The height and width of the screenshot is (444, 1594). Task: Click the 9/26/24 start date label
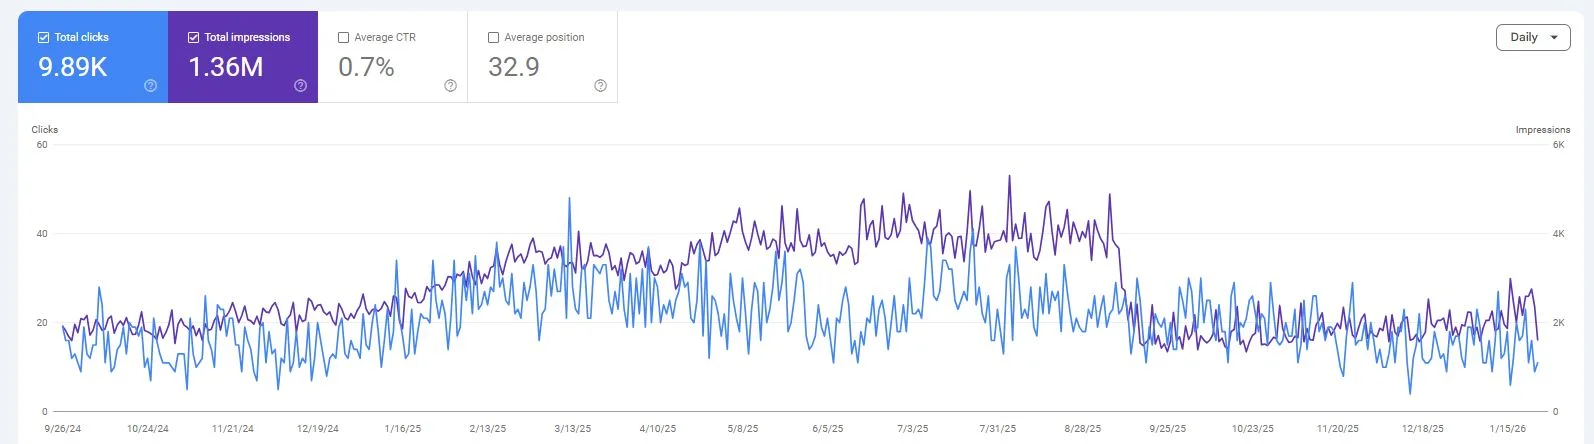click(63, 429)
